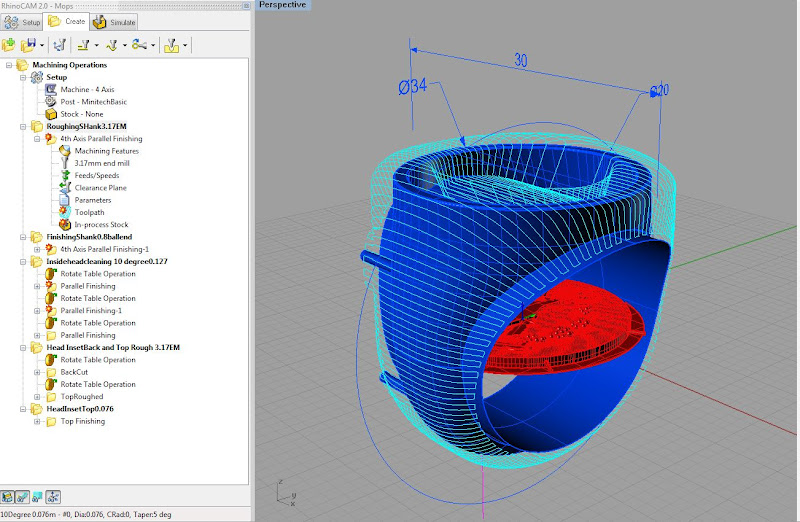Image resolution: width=800 pixels, height=522 pixels.
Task: Expand the 4th Axis Parallel Finishing-1 operation
Action: coord(37,249)
